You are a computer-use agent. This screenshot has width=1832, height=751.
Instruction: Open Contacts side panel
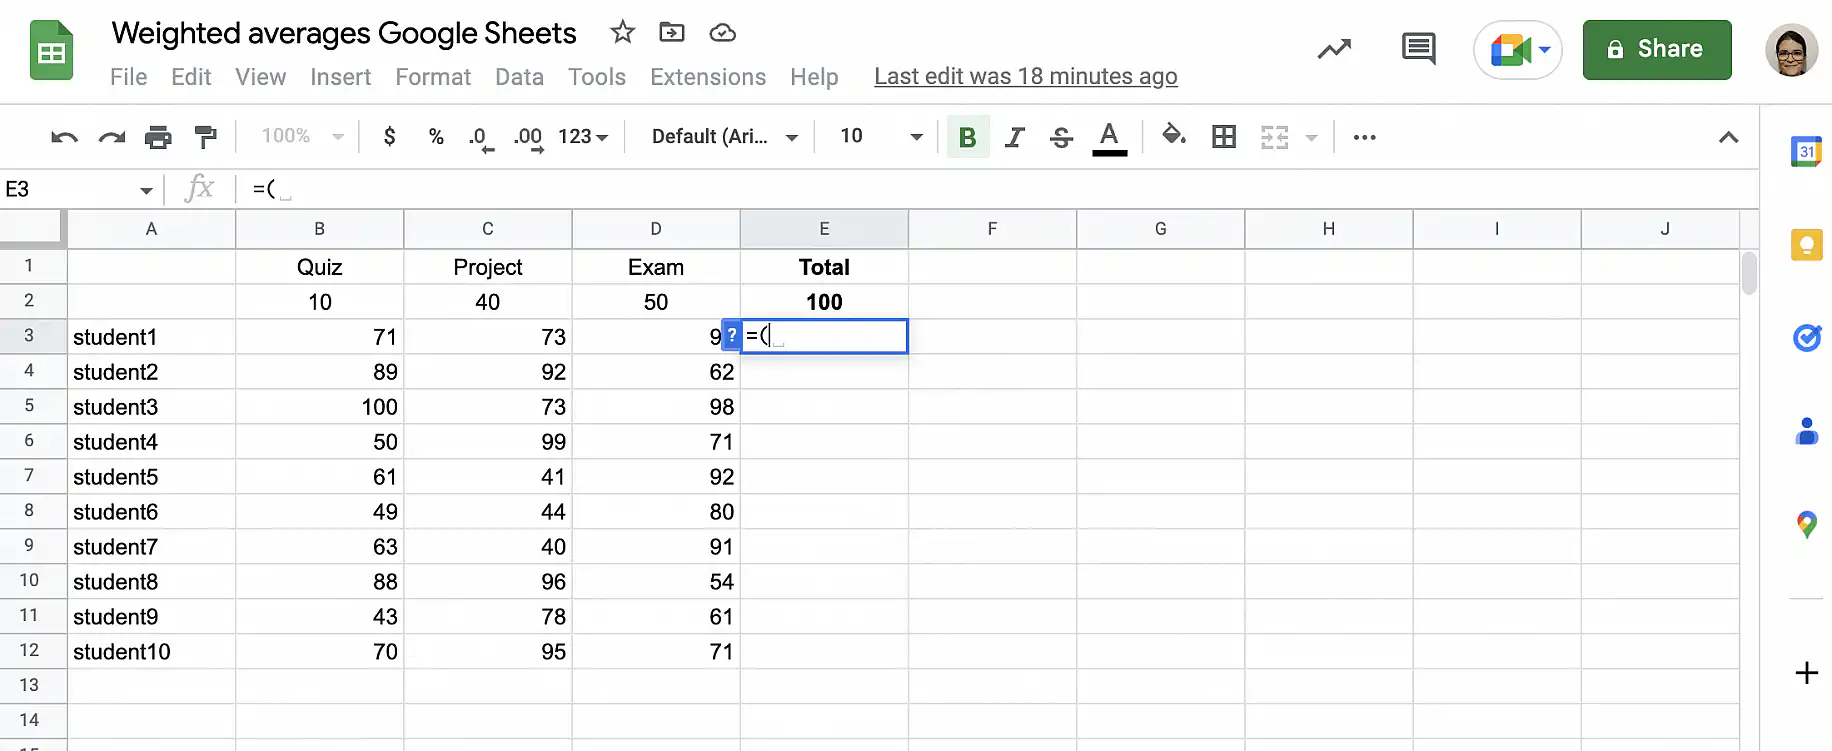(x=1806, y=431)
